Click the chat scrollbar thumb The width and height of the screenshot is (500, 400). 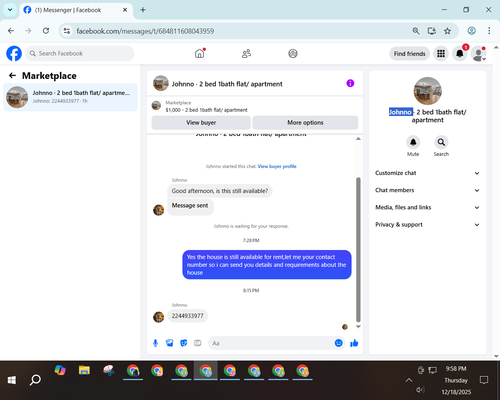pos(358,250)
